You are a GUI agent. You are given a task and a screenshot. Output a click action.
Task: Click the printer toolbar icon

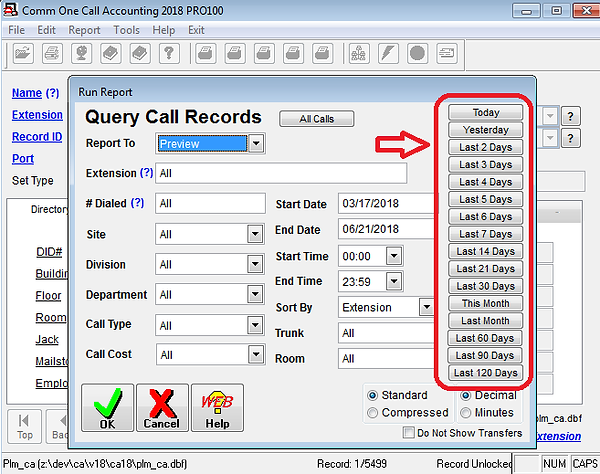point(52,53)
